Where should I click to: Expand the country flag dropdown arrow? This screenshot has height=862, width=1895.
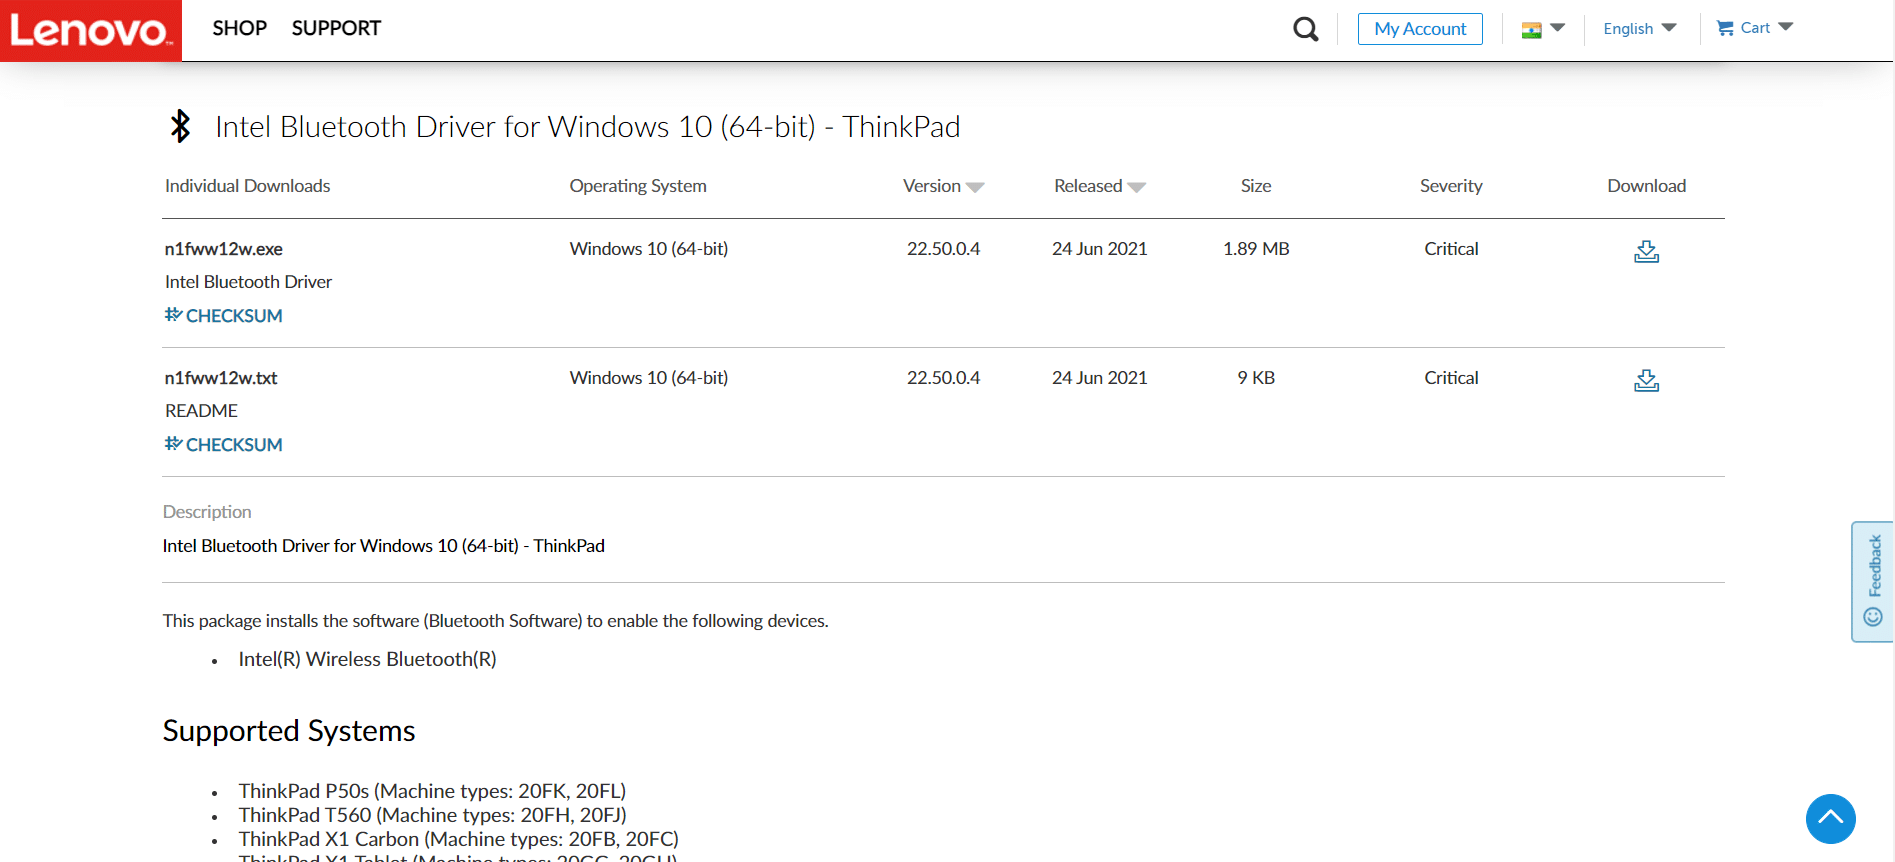pos(1557,28)
